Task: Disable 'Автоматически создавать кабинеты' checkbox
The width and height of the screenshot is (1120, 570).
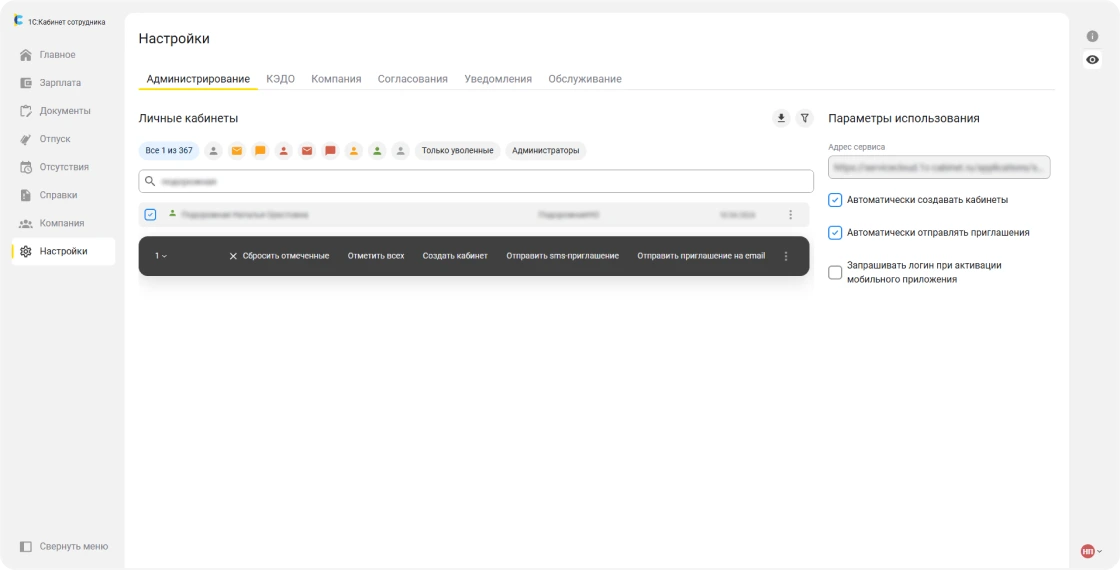Action: coord(836,200)
